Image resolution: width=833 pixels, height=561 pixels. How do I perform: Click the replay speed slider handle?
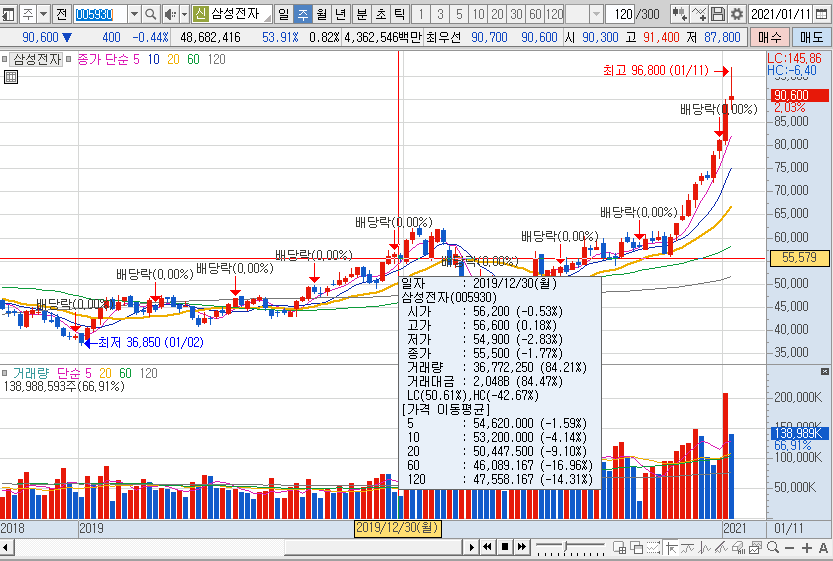[565, 546]
